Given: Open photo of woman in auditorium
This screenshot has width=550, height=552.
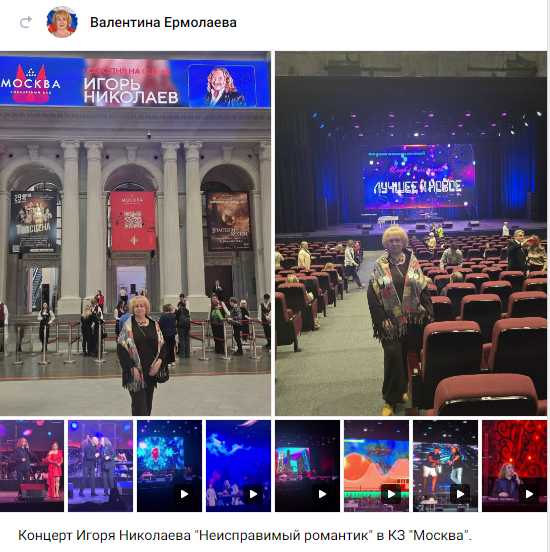Looking at the screenshot, I should (411, 233).
